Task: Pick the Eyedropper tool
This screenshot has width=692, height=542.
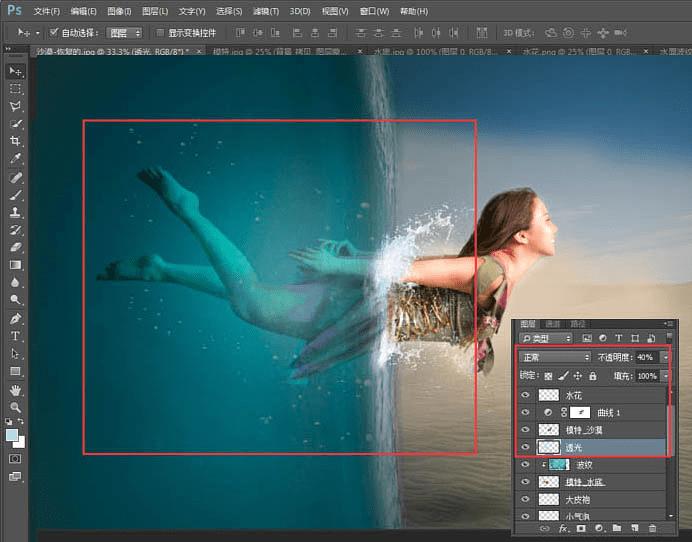Action: coord(16,158)
